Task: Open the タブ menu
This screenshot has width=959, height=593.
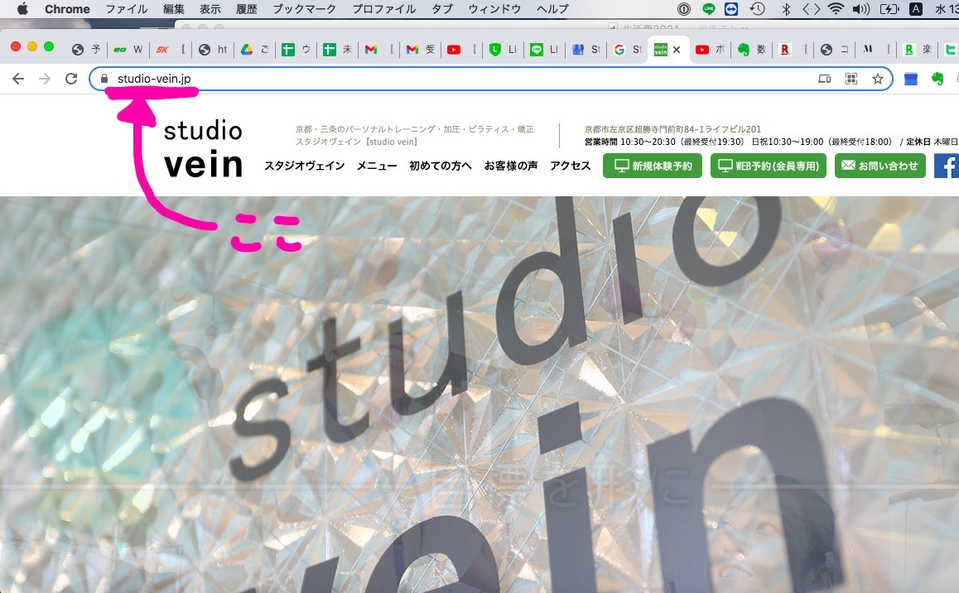Action: (x=442, y=9)
